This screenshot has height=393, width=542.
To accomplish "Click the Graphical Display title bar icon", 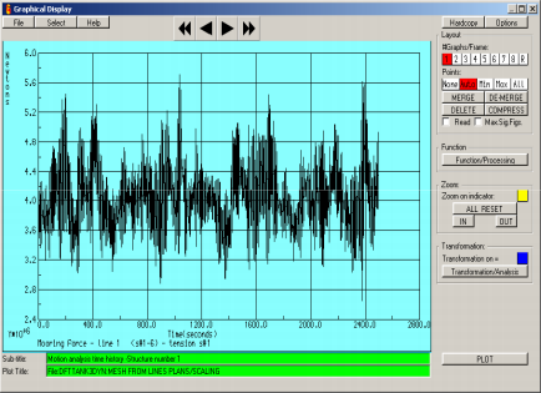I will (8, 9).
